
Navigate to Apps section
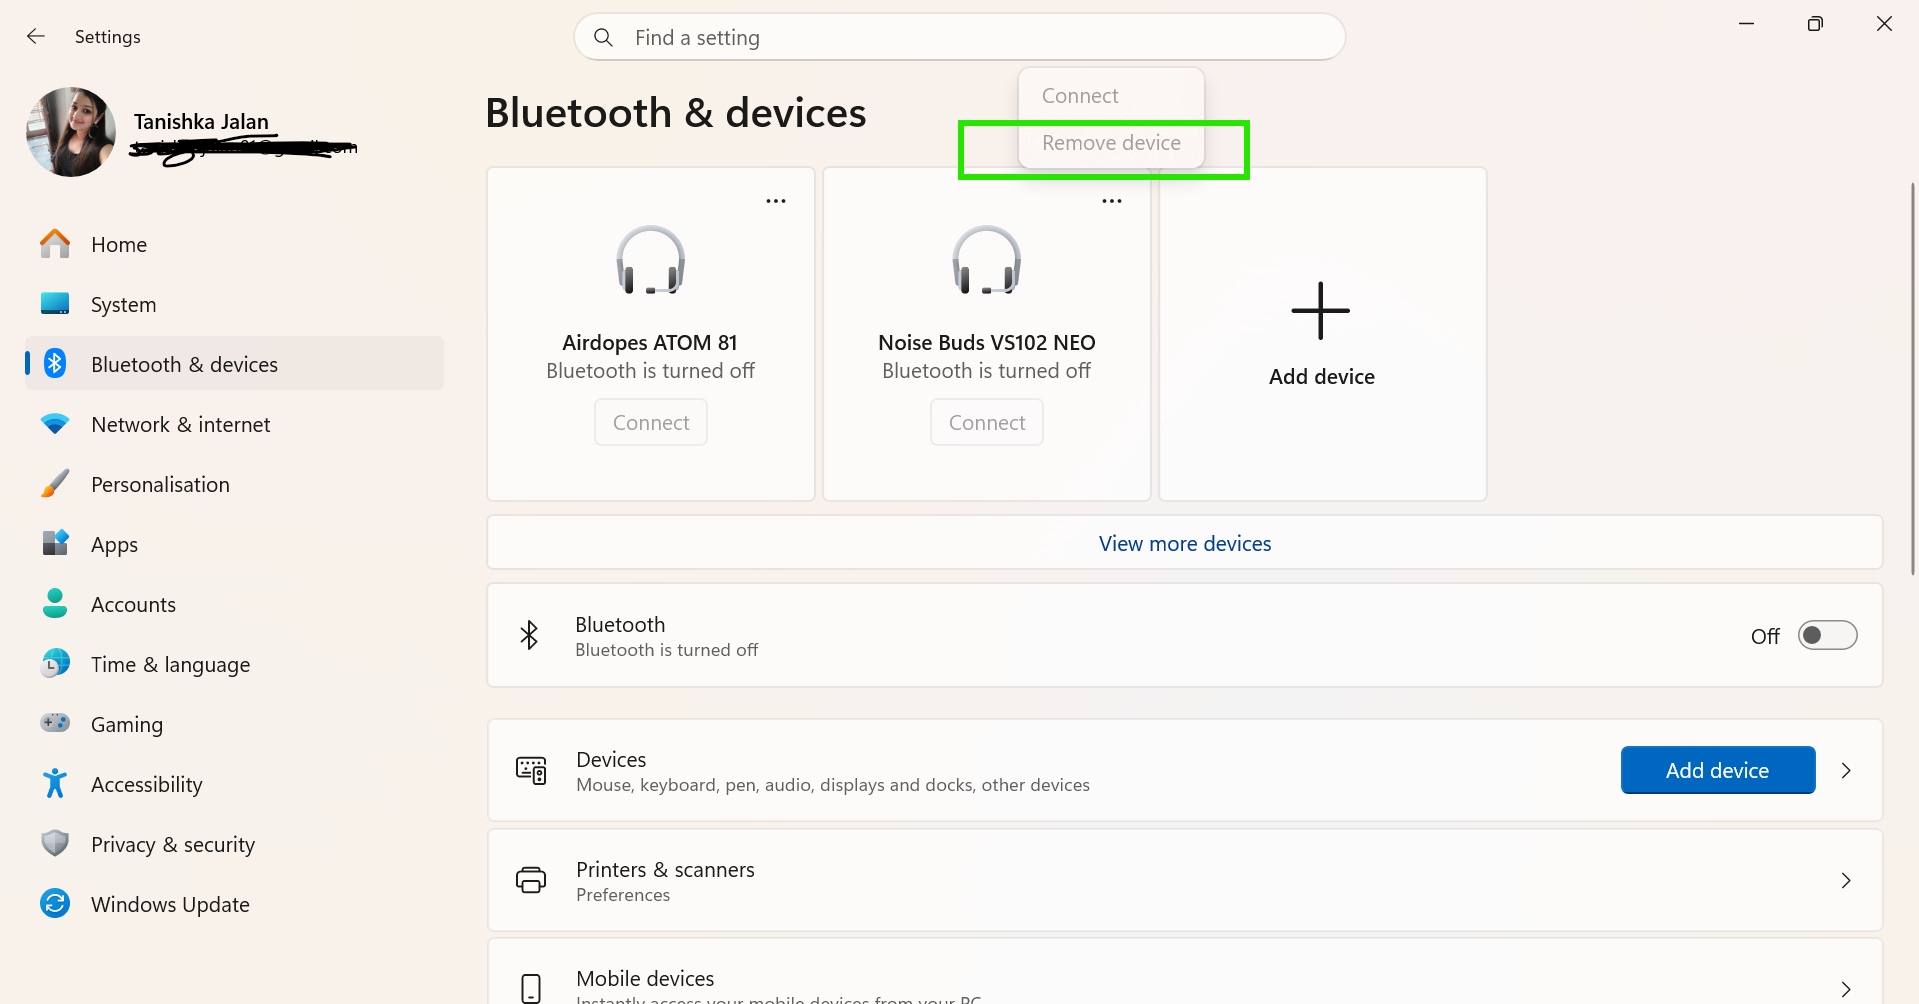[x=235, y=544]
